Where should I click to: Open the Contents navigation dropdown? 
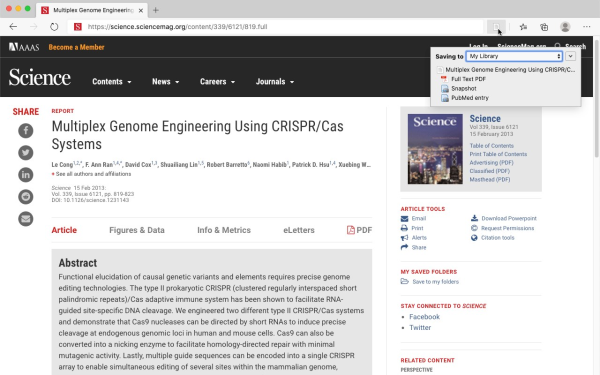[x=111, y=82]
